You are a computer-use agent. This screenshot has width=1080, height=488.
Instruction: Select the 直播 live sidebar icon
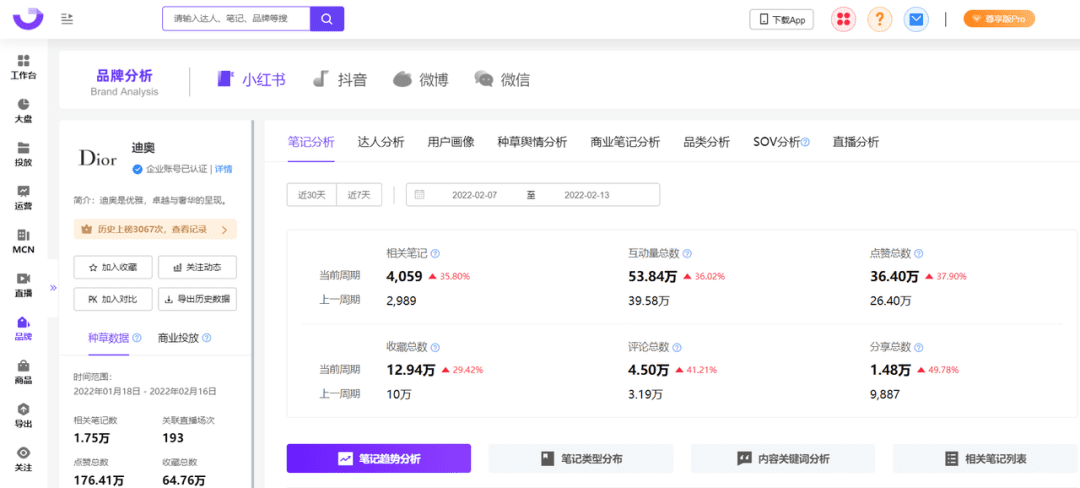pyautogui.click(x=24, y=284)
